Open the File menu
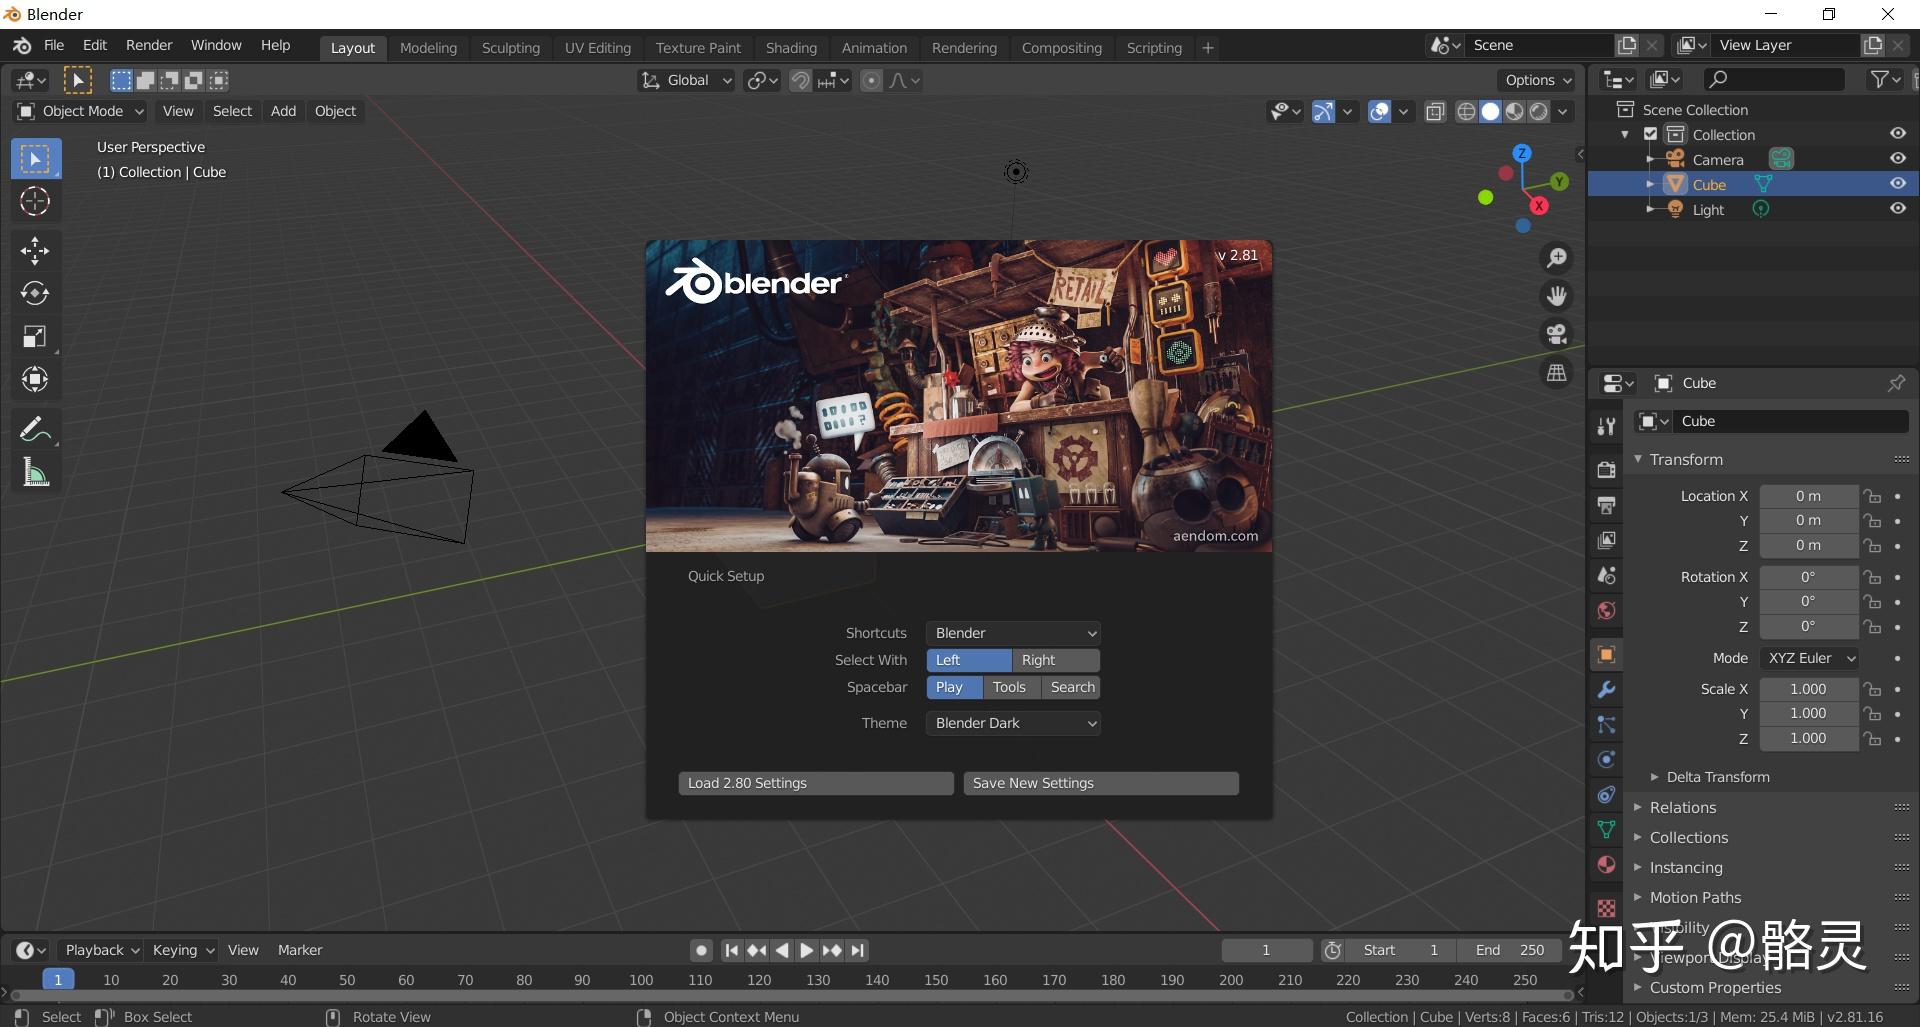Image resolution: width=1920 pixels, height=1027 pixels. pyautogui.click(x=54, y=45)
